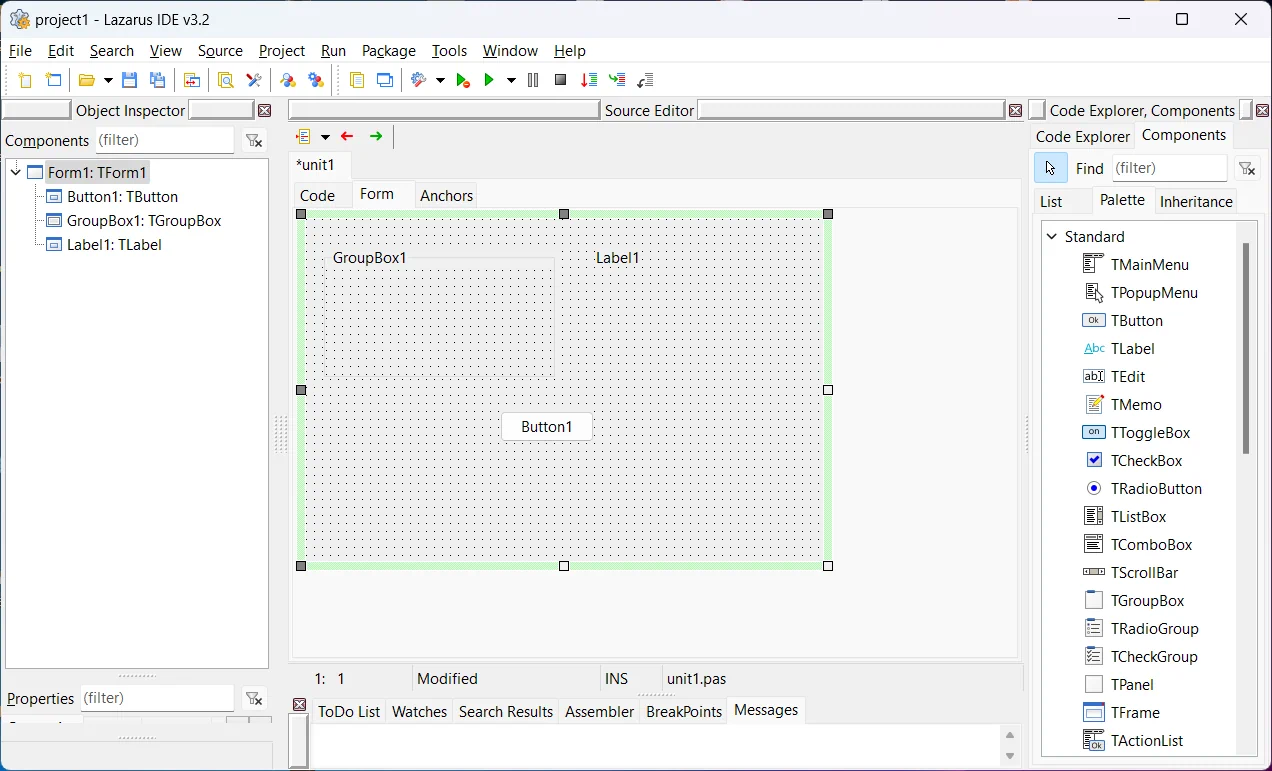The image size is (1272, 771).
Task: Open the build mode dropdown arrow
Action: coord(439,80)
